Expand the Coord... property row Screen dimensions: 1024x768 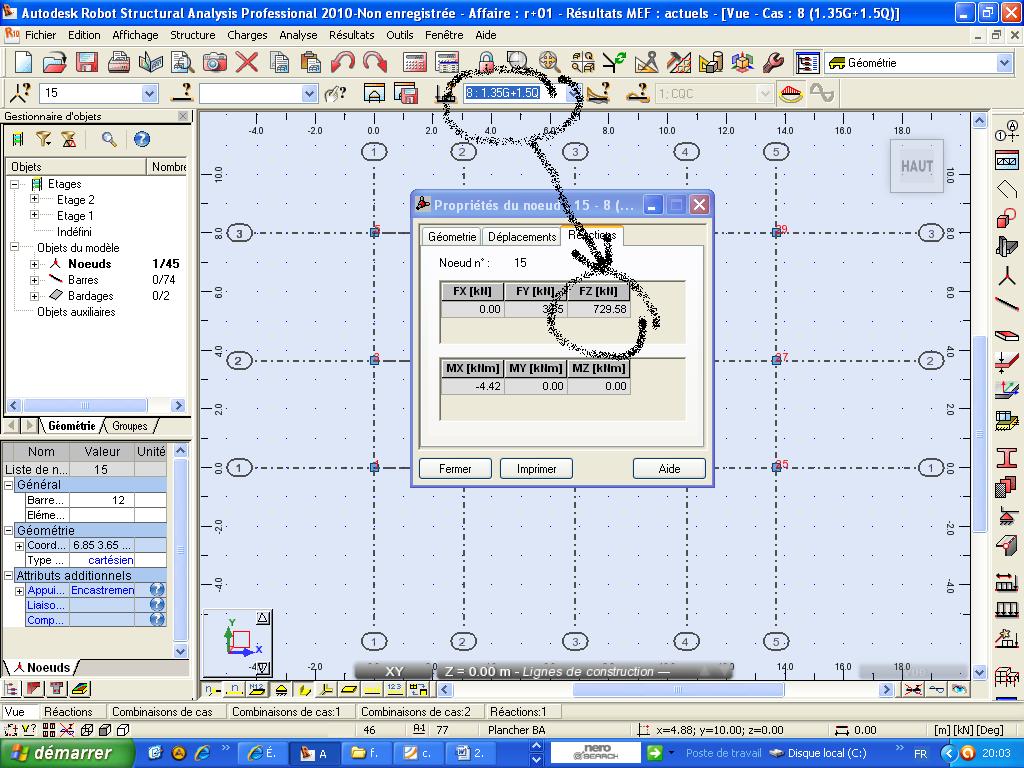click(20, 545)
